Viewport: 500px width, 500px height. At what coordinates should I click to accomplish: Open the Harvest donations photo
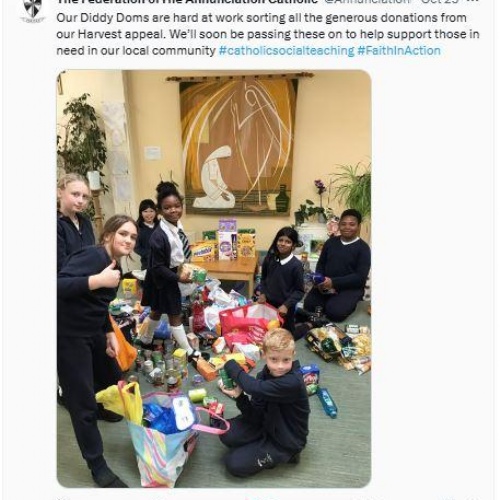coord(214,279)
